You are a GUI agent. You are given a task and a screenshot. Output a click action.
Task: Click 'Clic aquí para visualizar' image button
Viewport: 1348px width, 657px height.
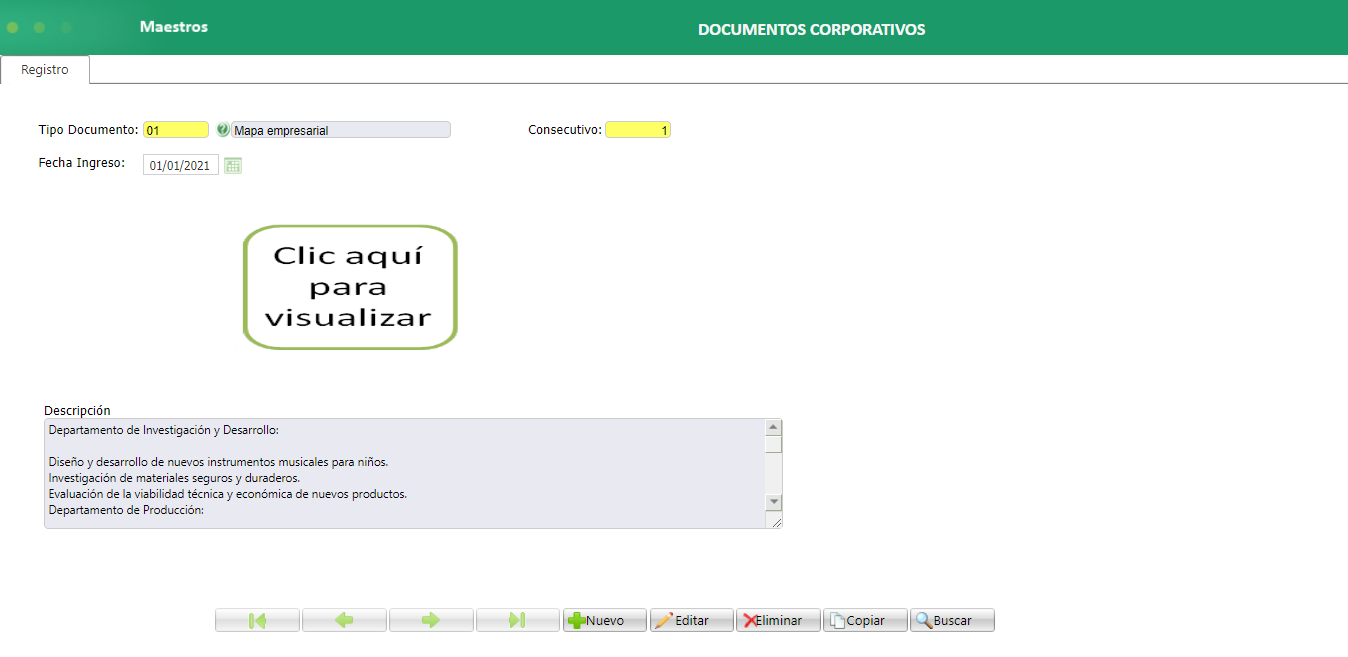click(349, 286)
